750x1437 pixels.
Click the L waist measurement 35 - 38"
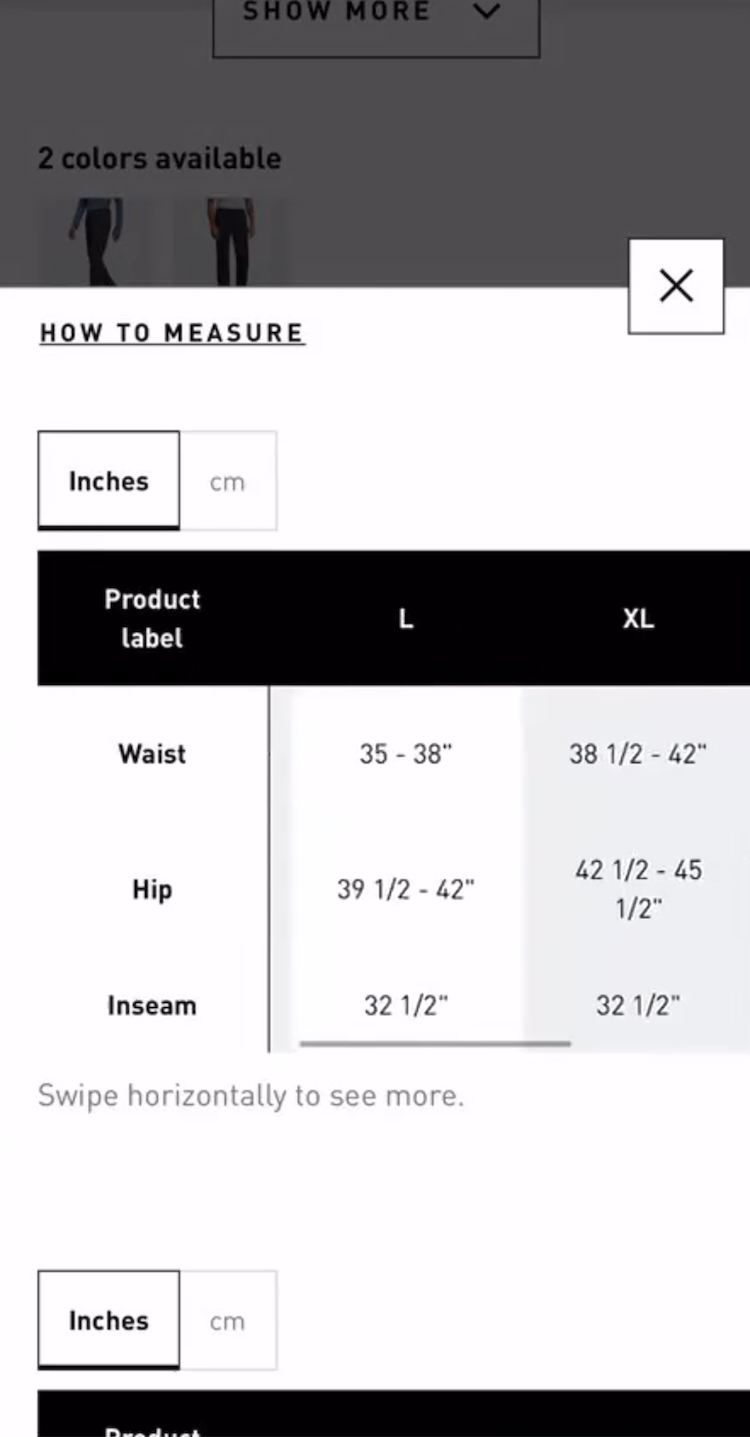[x=405, y=753]
